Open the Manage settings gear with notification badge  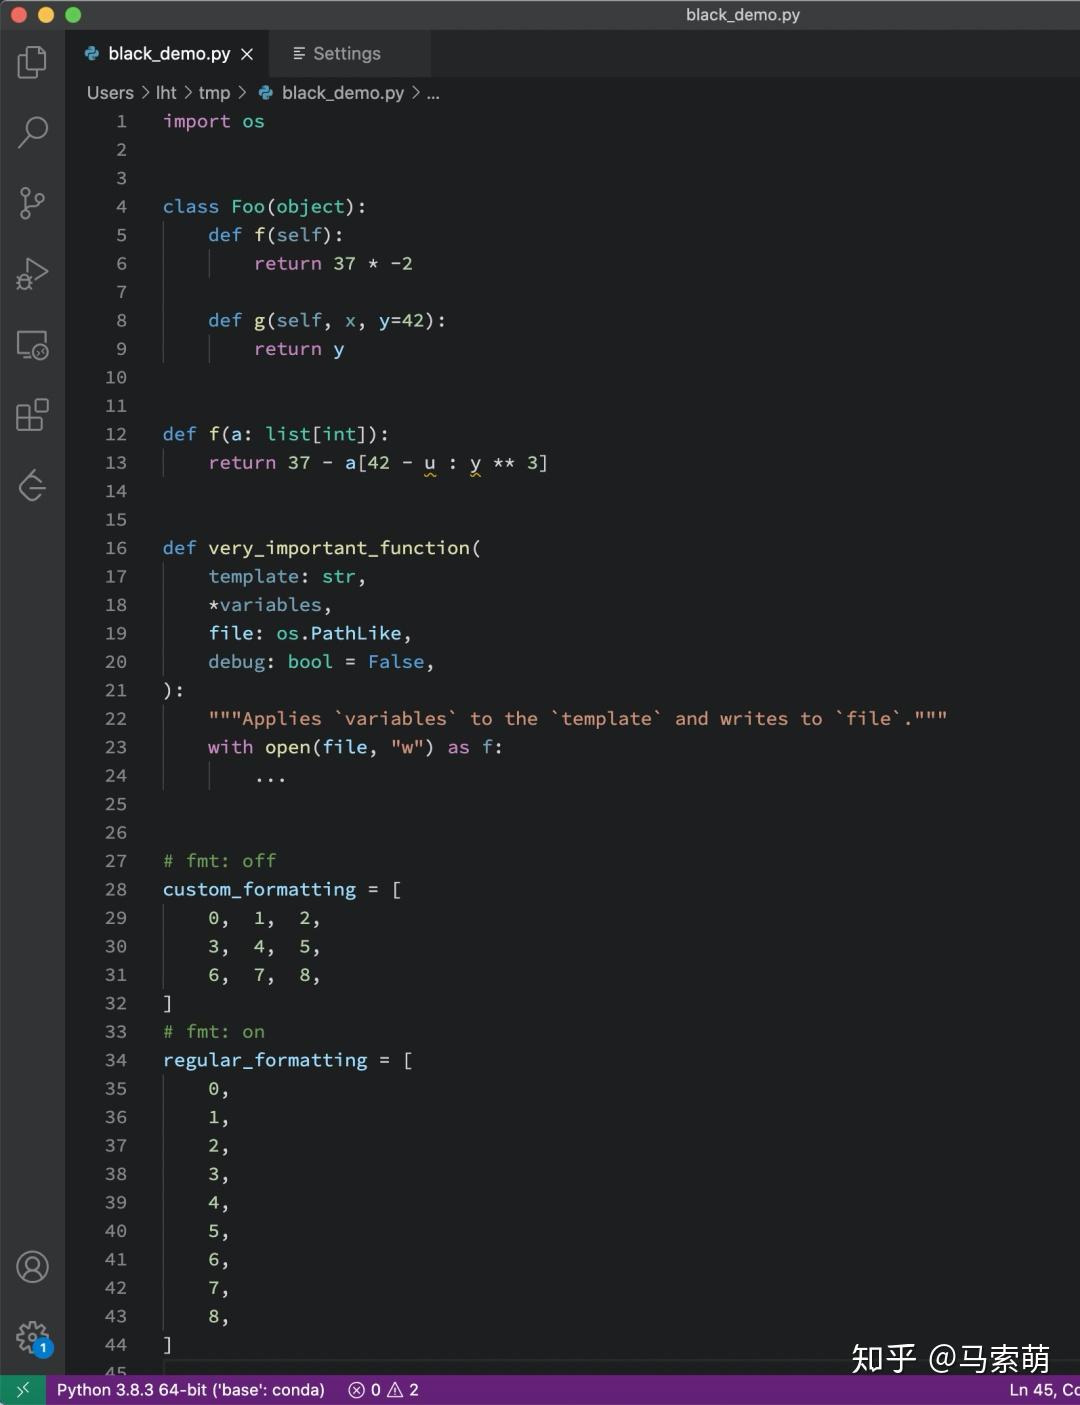[x=33, y=1339]
